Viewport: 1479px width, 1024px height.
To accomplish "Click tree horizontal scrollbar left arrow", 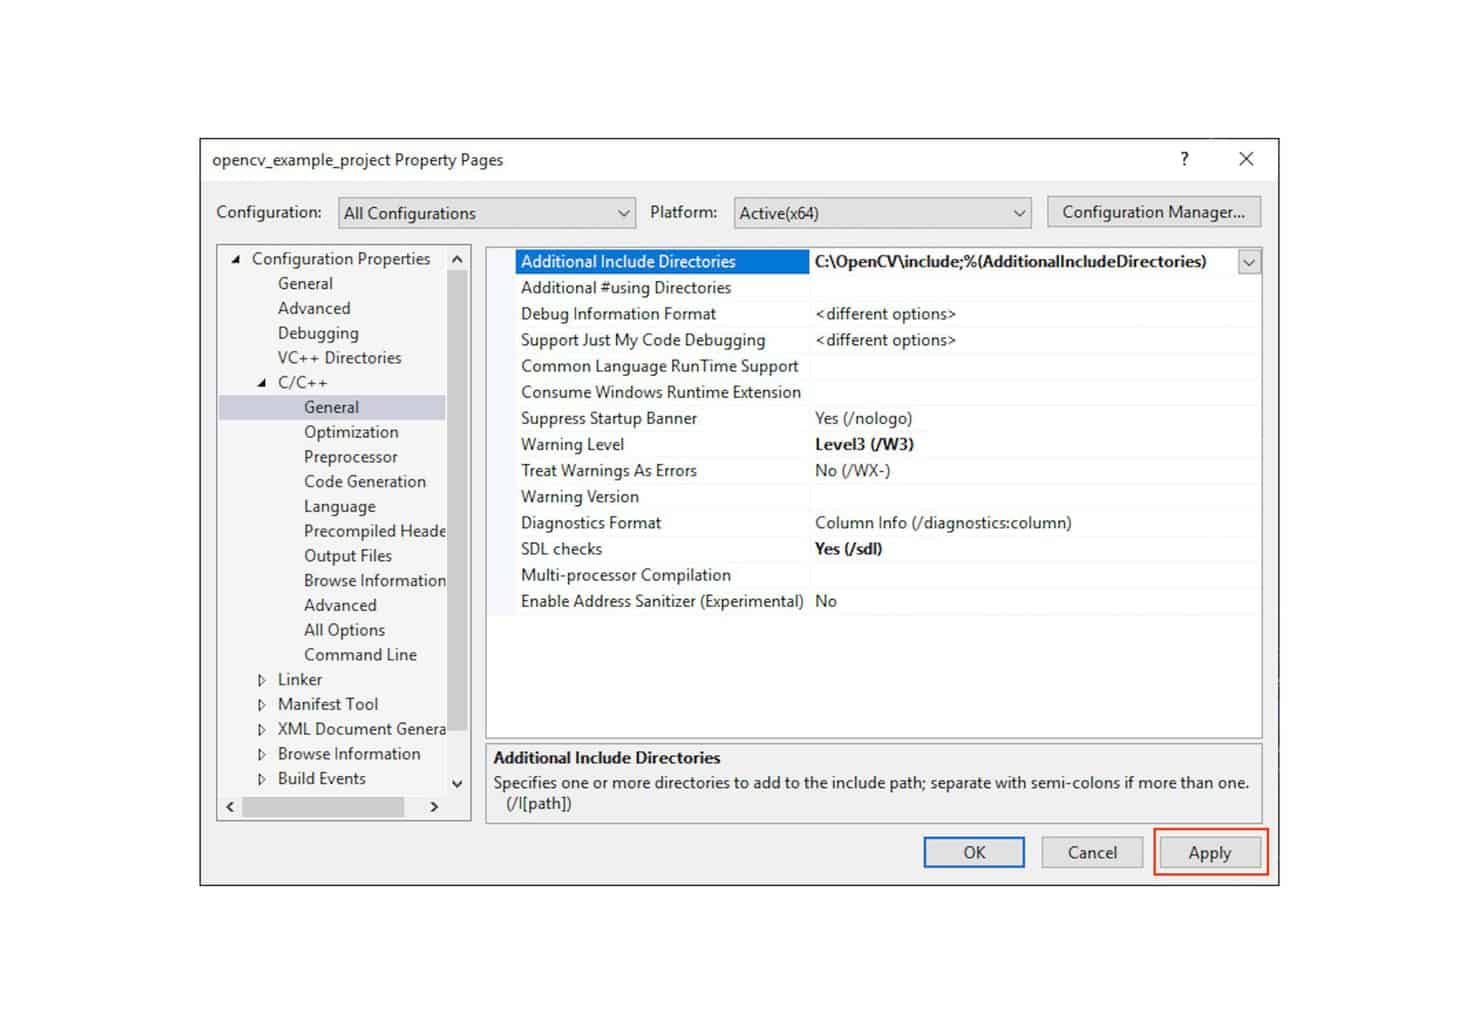I will pos(230,807).
